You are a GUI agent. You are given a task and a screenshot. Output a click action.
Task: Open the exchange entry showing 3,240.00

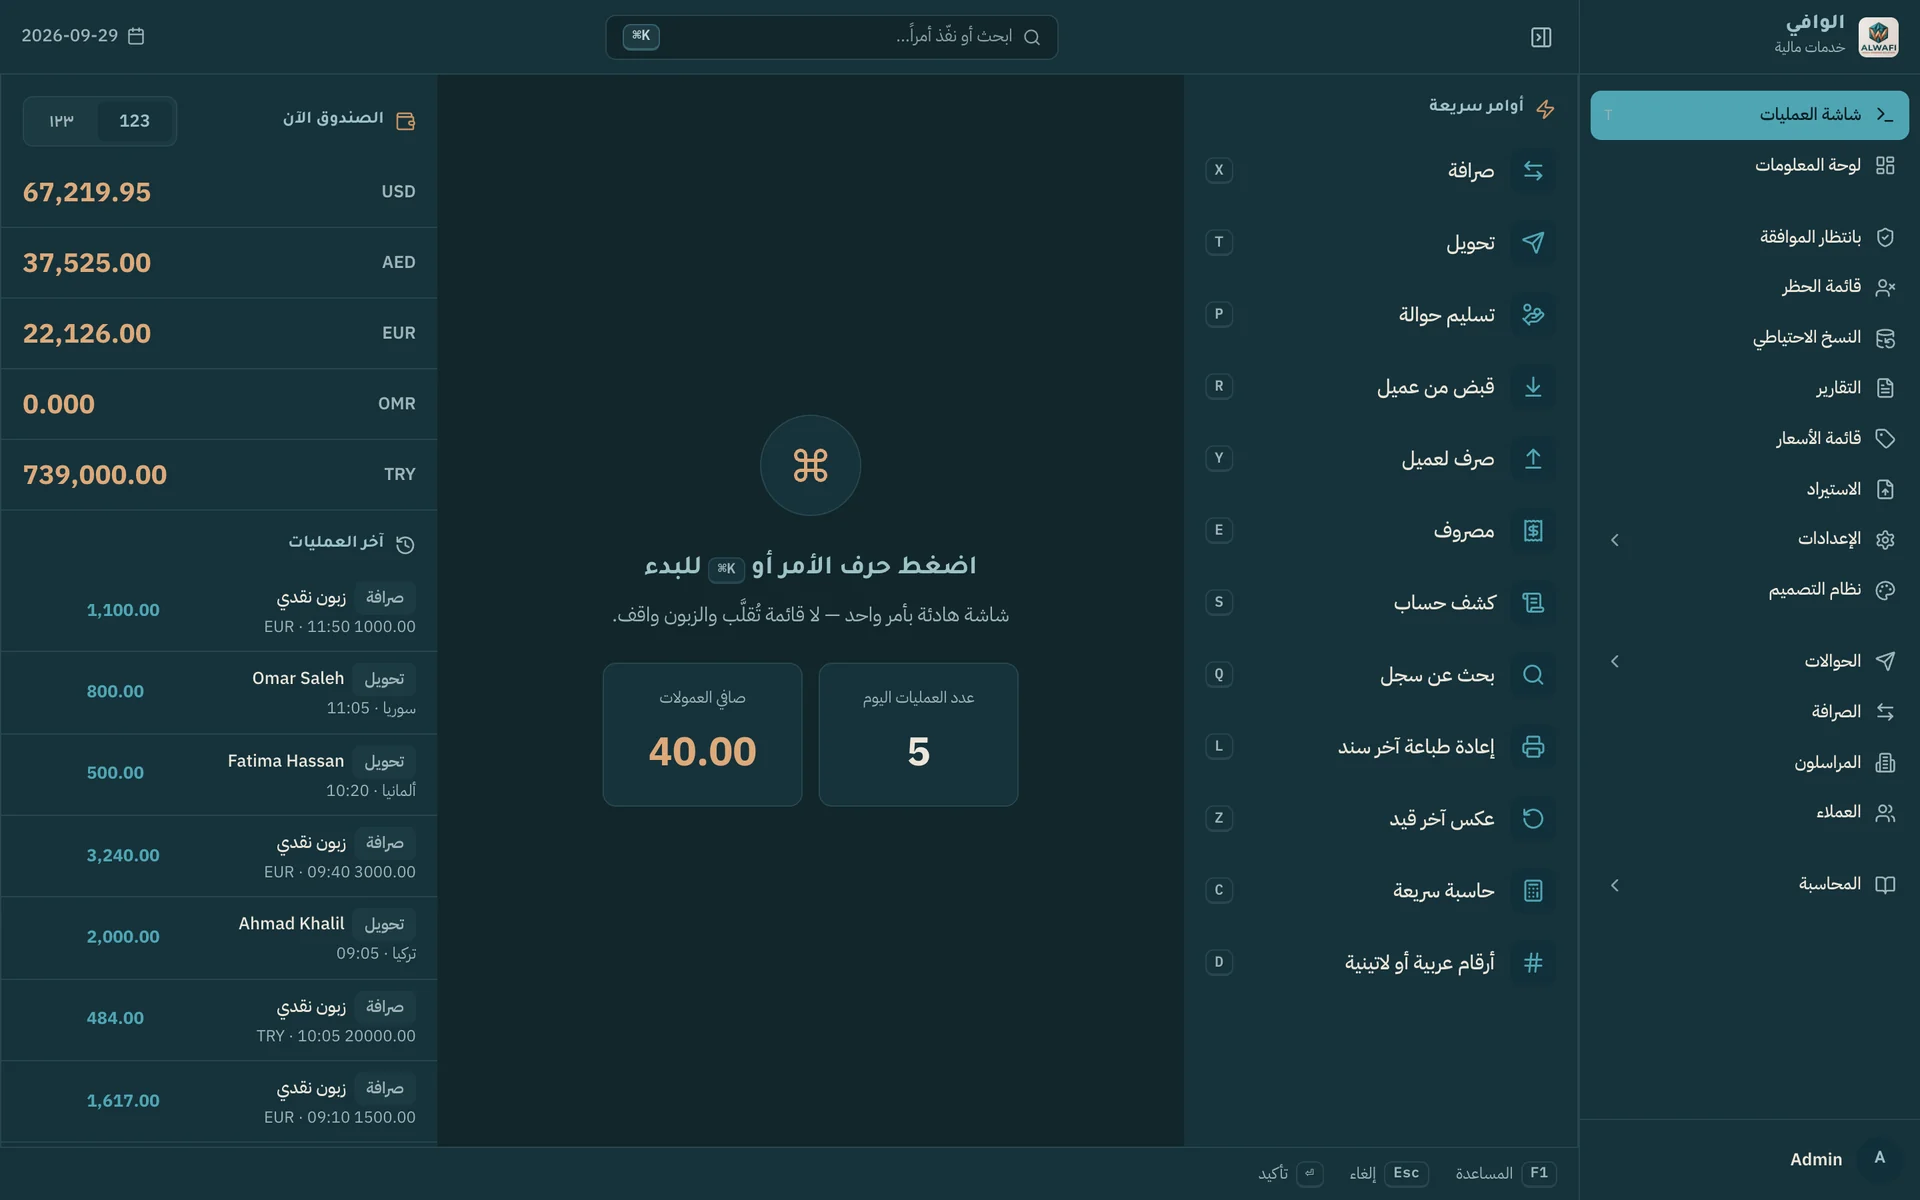[x=219, y=856]
